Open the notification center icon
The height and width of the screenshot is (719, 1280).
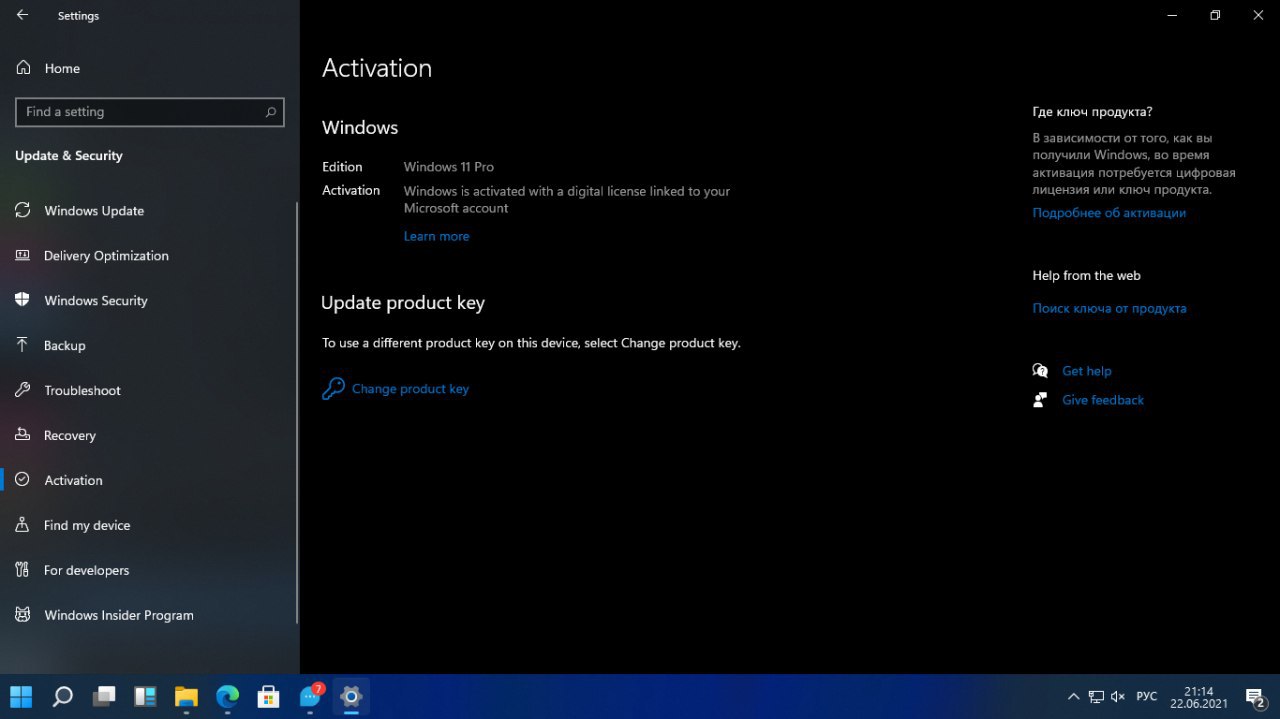tap(1255, 696)
